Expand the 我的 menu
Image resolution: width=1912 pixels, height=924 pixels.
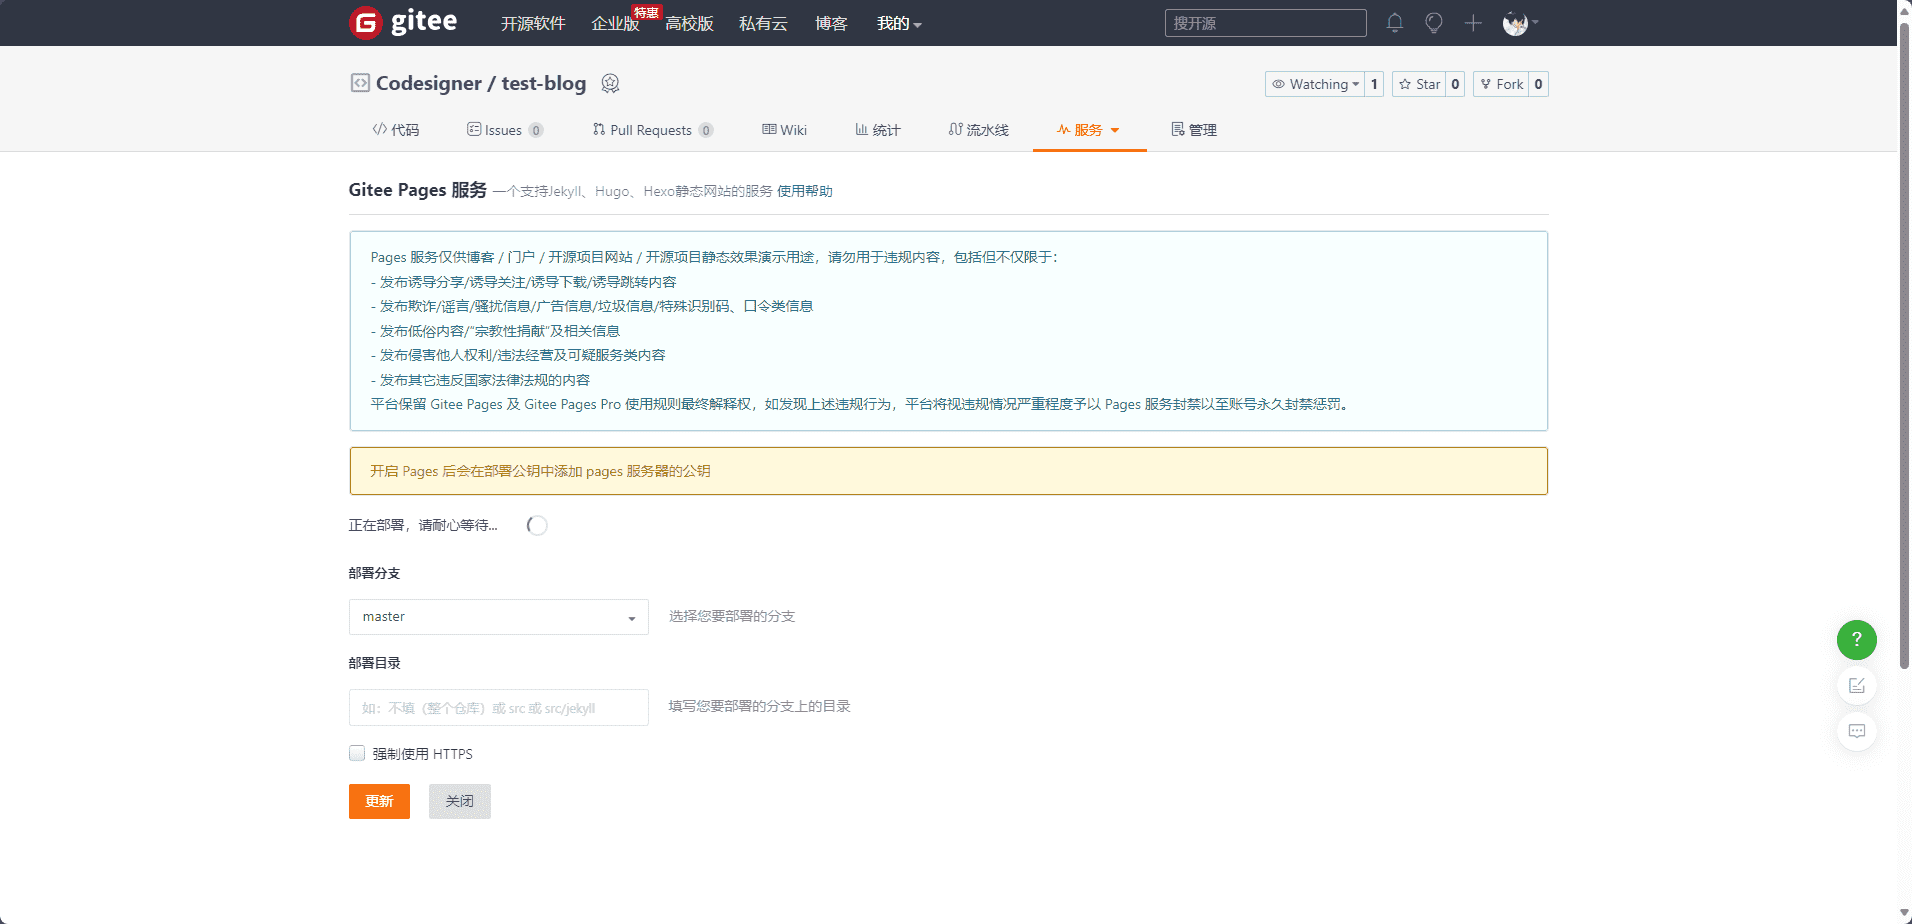tap(899, 23)
